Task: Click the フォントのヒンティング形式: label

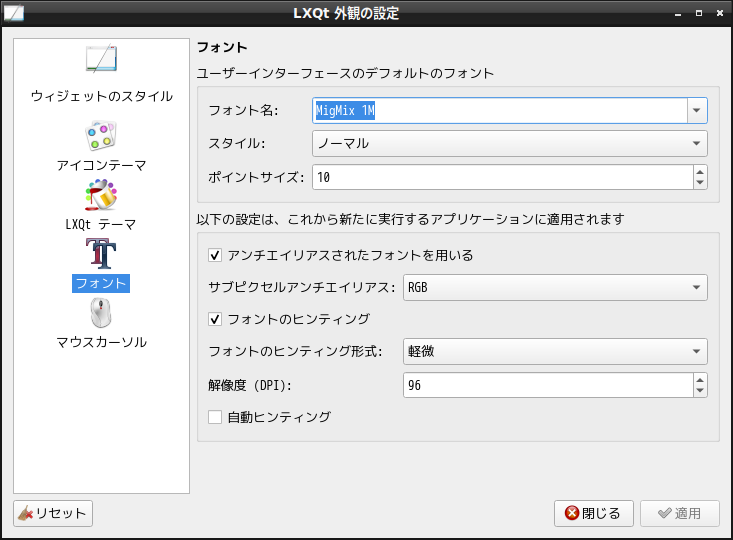Action: (x=295, y=352)
